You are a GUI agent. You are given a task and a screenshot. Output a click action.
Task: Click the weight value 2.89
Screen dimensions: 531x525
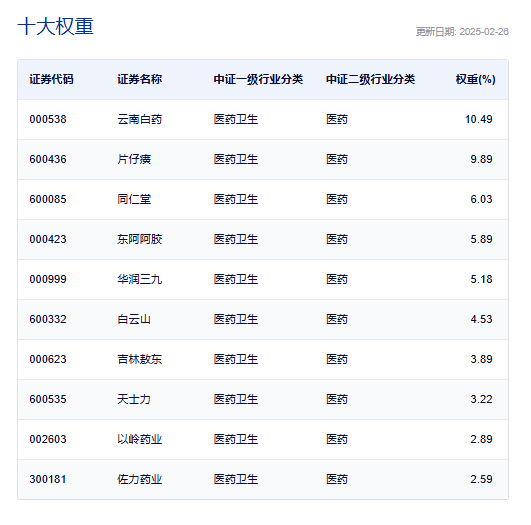(481, 439)
